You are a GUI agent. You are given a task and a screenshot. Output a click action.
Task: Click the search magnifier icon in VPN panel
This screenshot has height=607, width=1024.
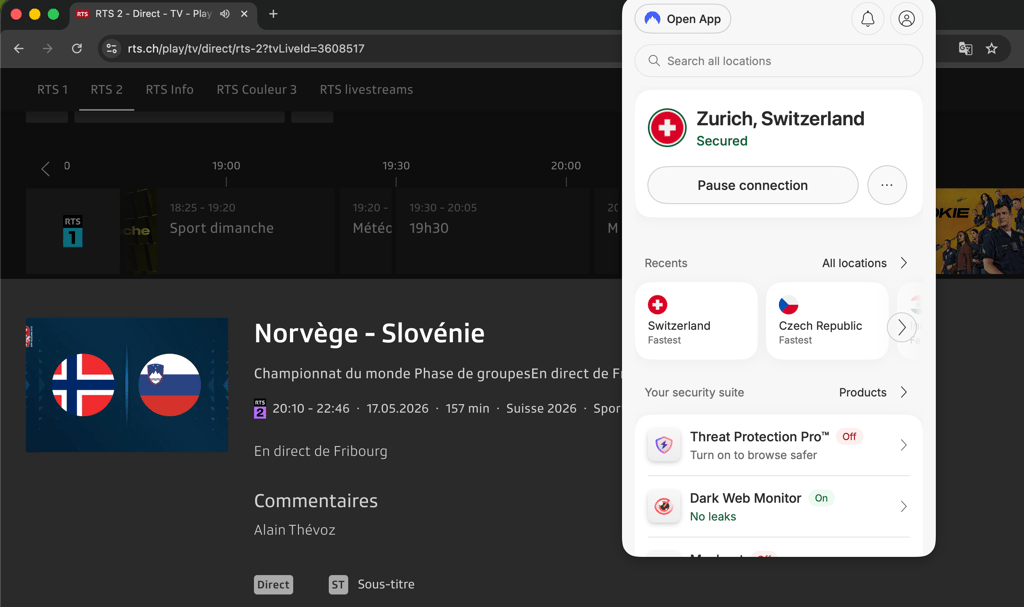pos(654,61)
